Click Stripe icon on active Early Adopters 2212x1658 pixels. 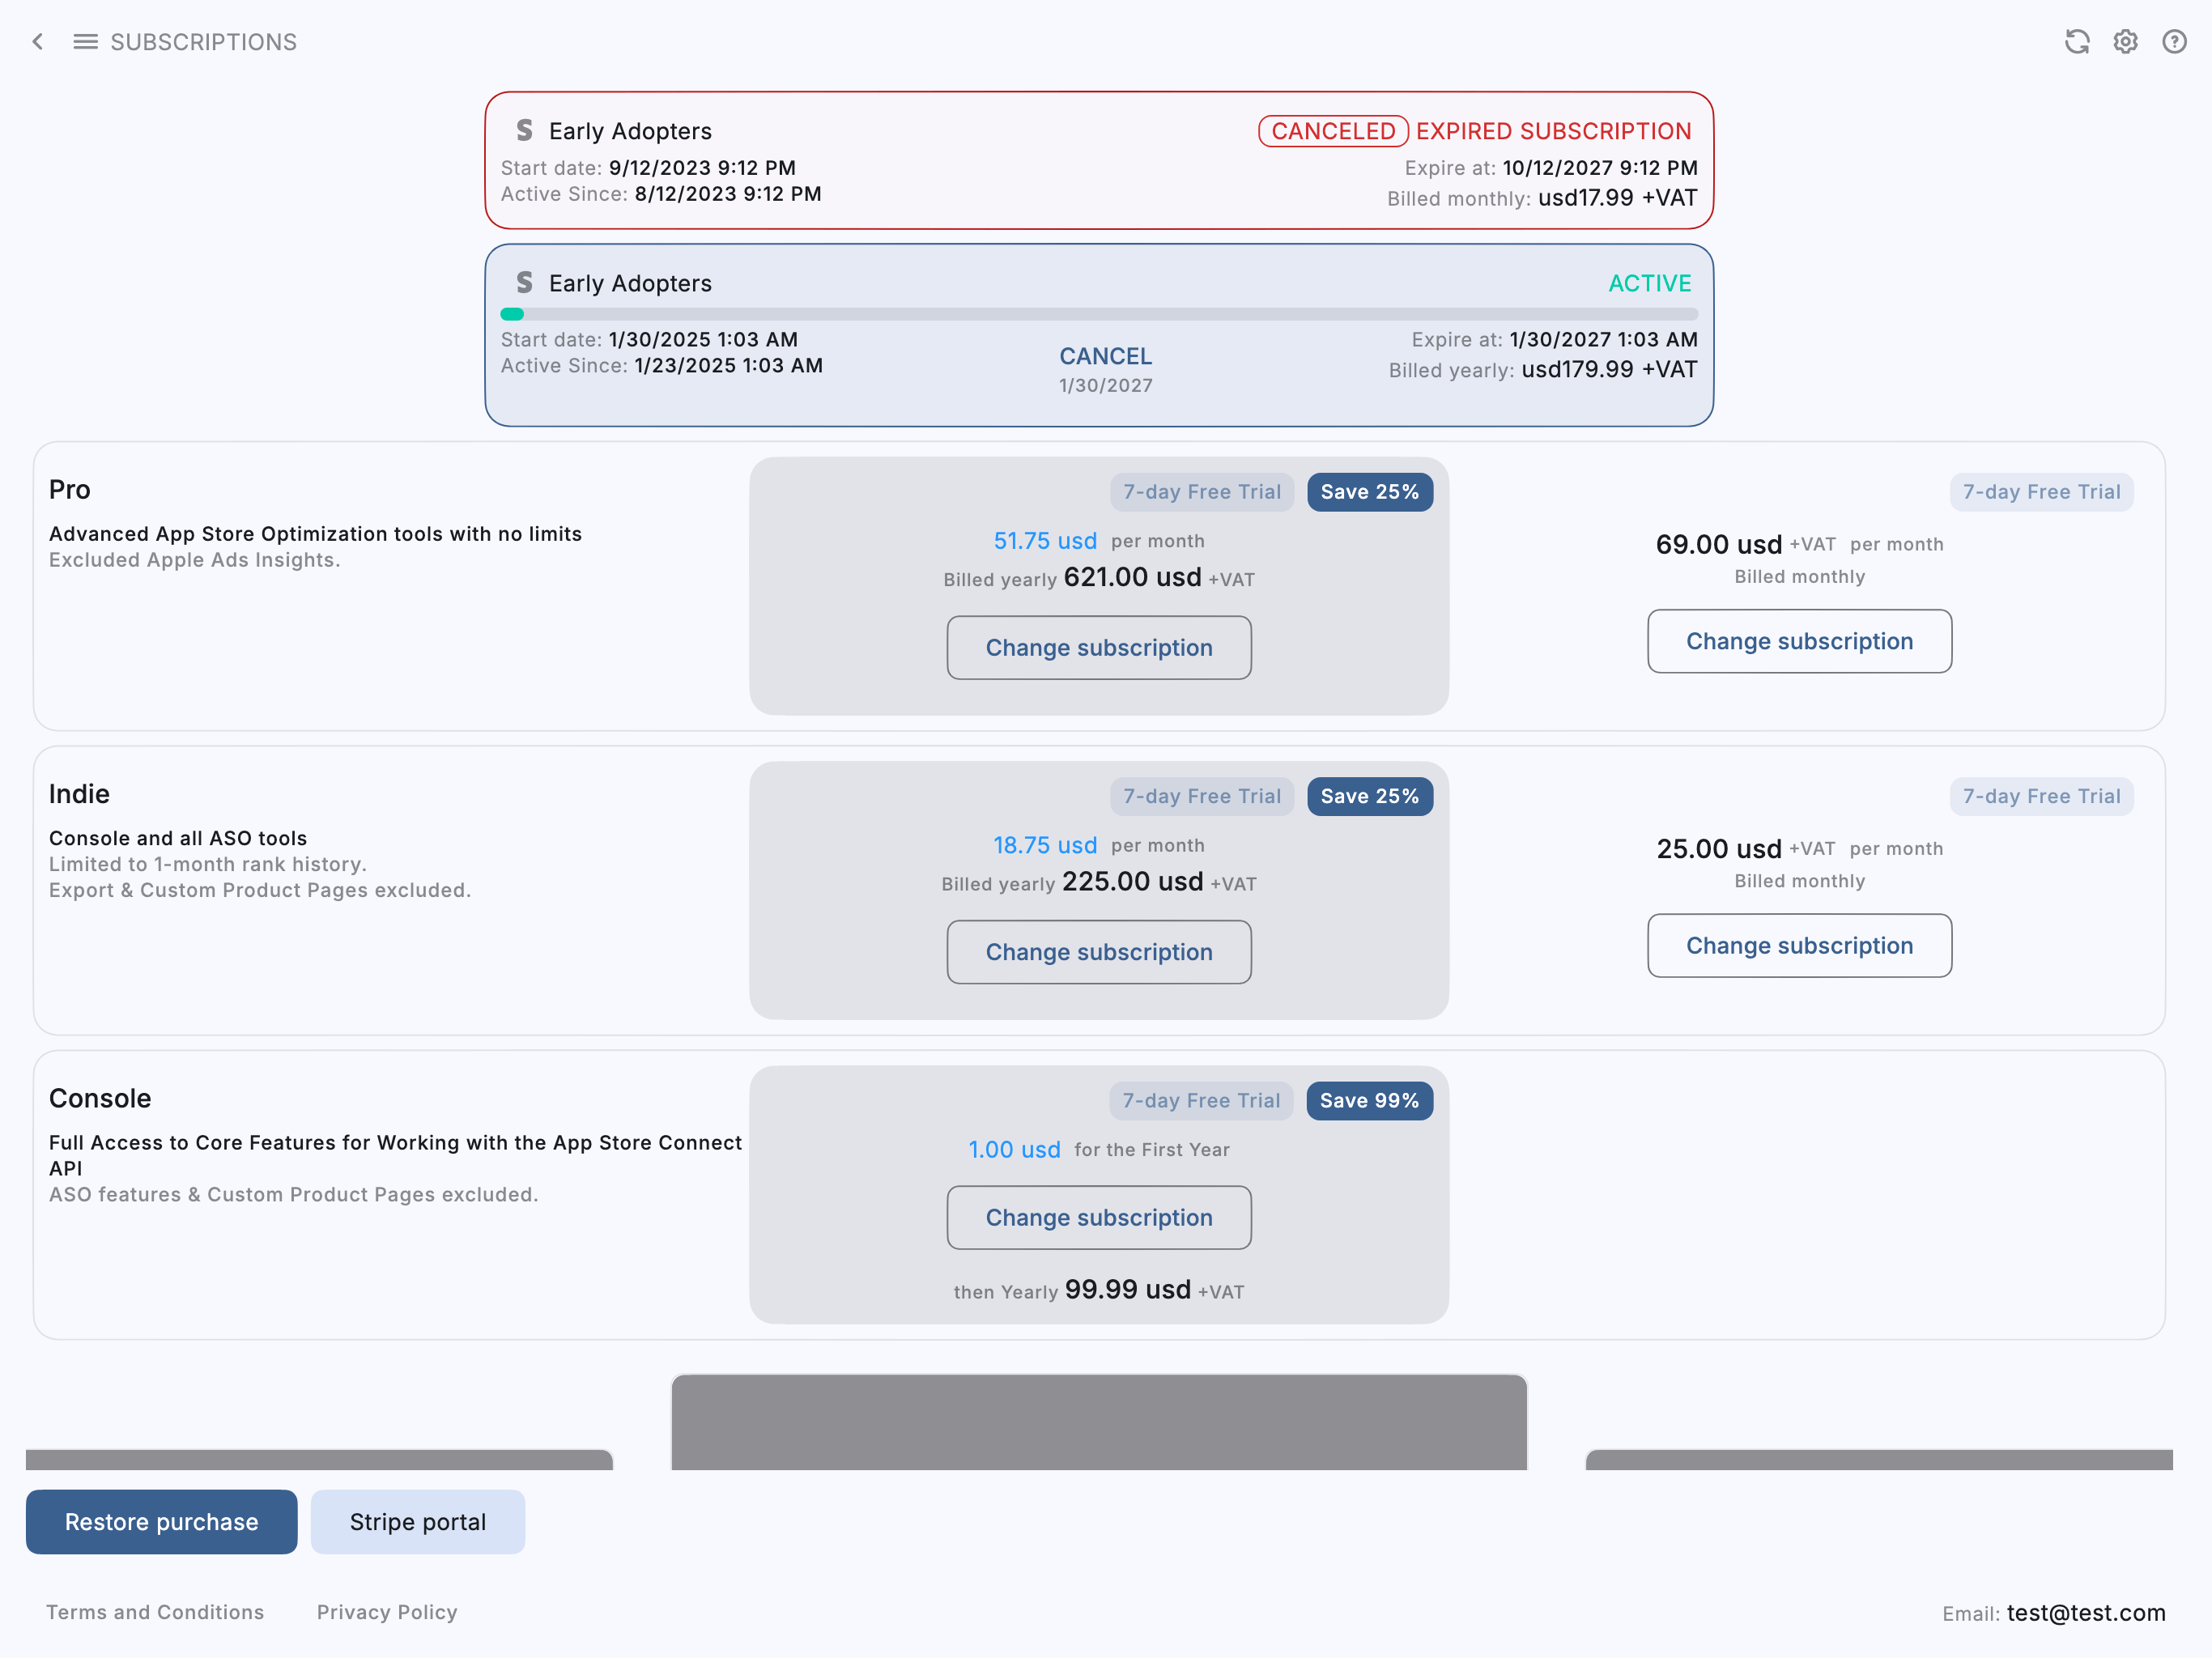click(524, 283)
